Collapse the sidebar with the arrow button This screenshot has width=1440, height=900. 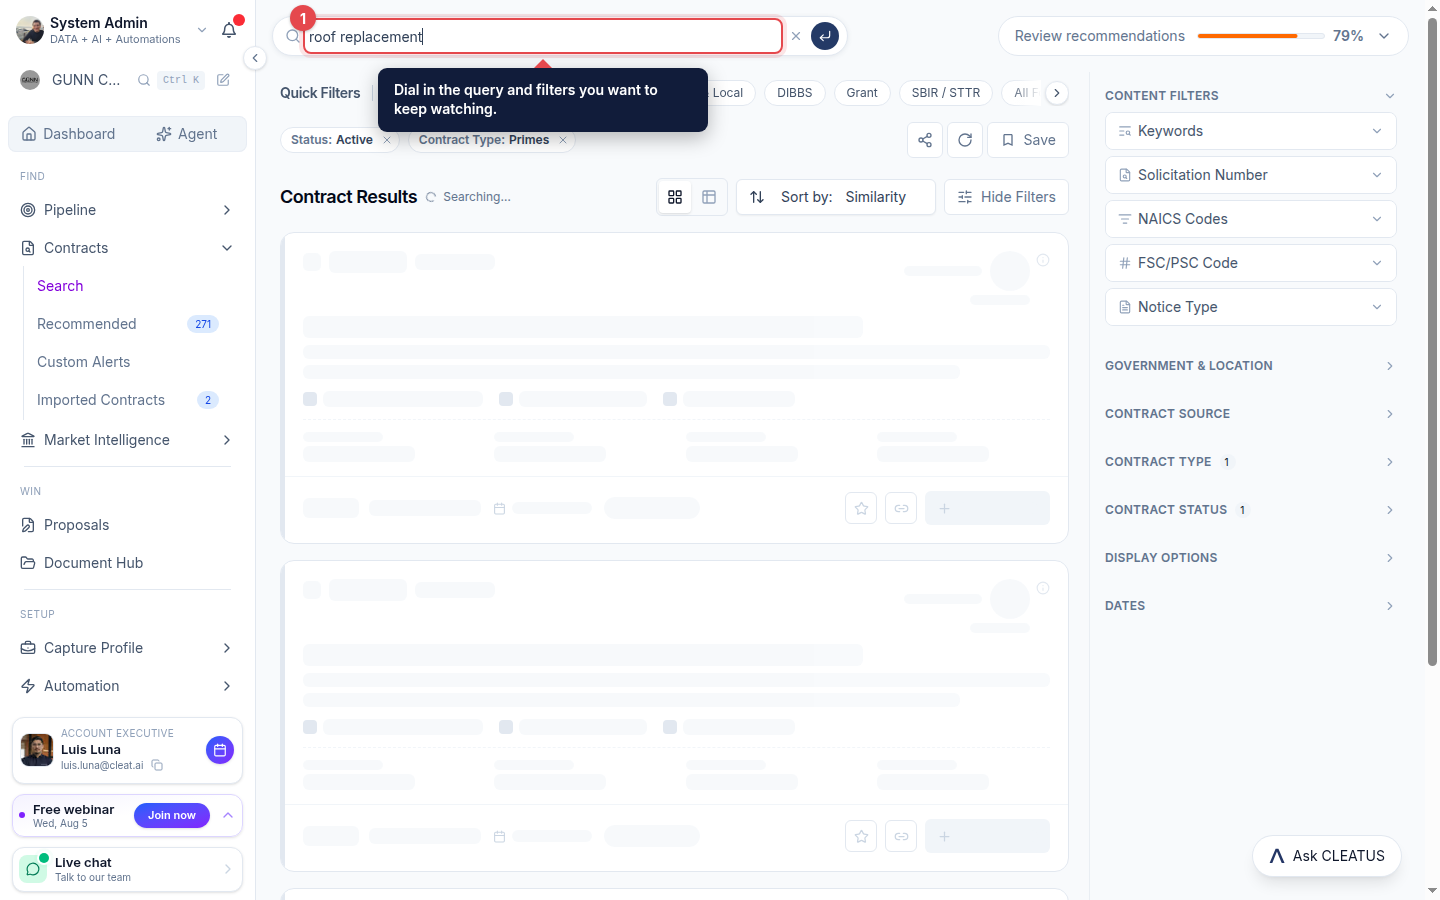(x=255, y=58)
